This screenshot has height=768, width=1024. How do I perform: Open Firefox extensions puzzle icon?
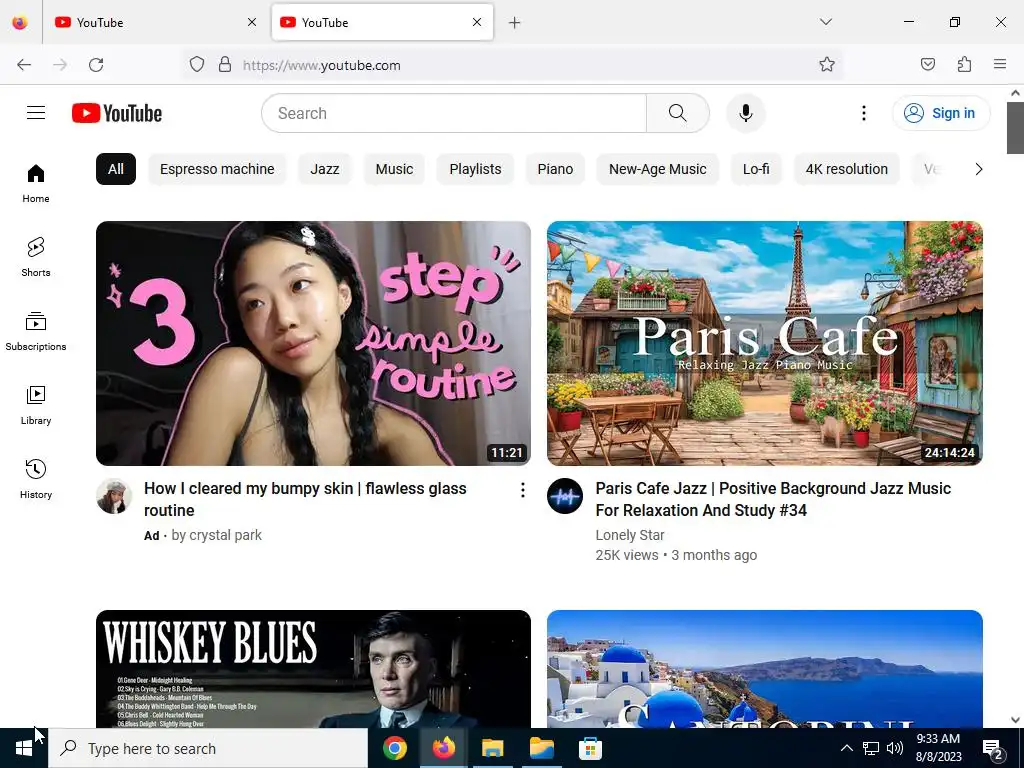click(x=964, y=64)
